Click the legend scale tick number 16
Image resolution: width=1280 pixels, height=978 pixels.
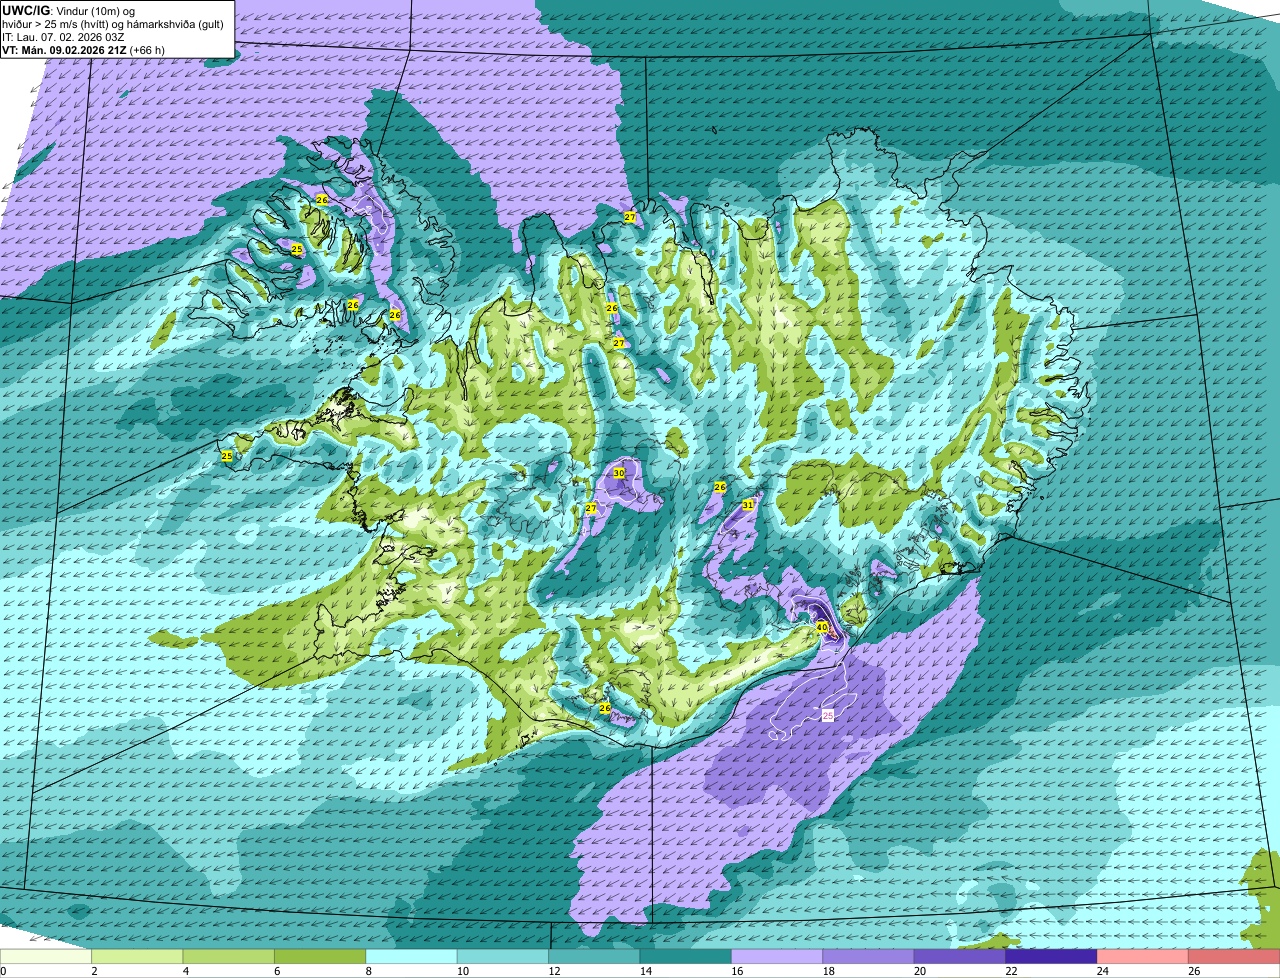click(x=736, y=971)
